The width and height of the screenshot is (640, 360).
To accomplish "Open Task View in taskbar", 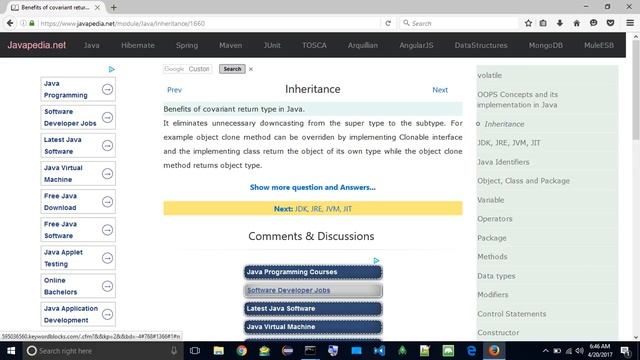I will [x=195, y=351].
